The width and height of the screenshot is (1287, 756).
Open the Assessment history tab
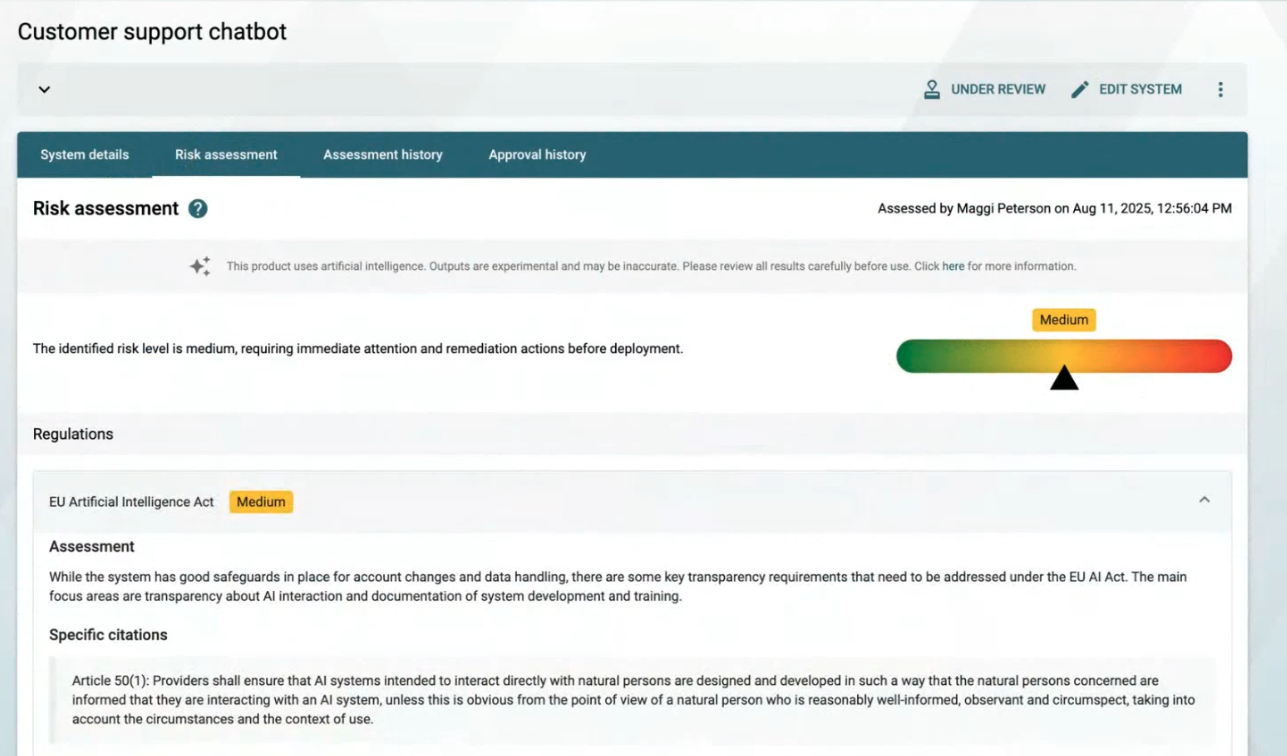click(383, 155)
